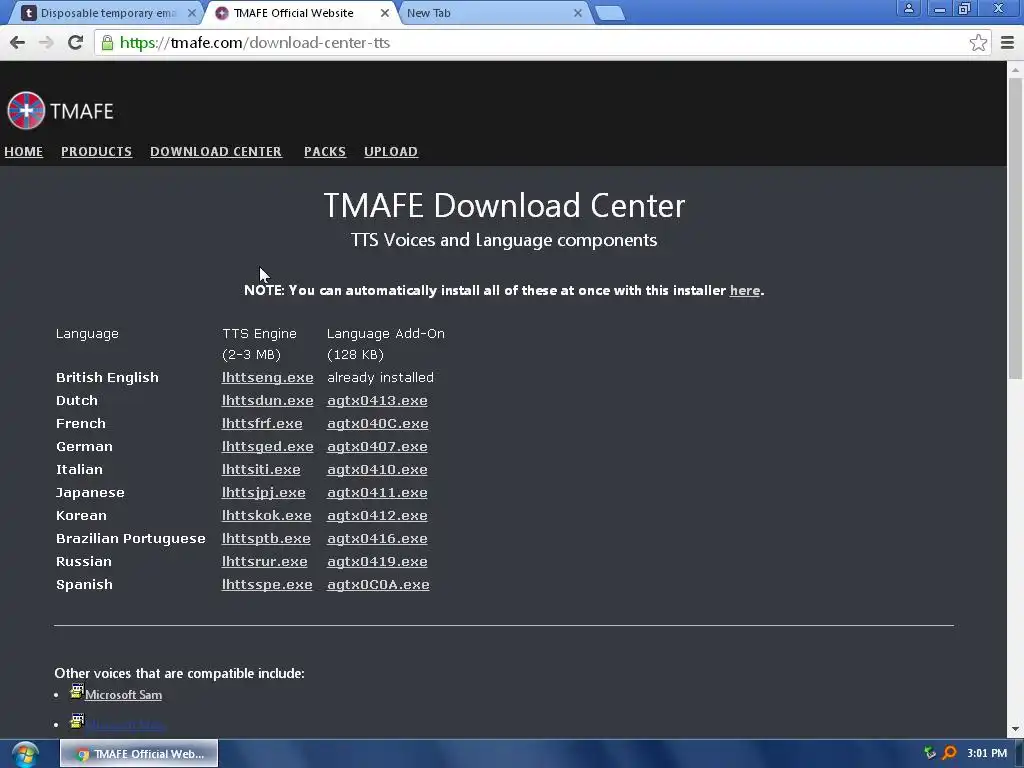Image resolution: width=1024 pixels, height=768 pixels.
Task: Go to HOME in site navigation
Action: tap(24, 152)
